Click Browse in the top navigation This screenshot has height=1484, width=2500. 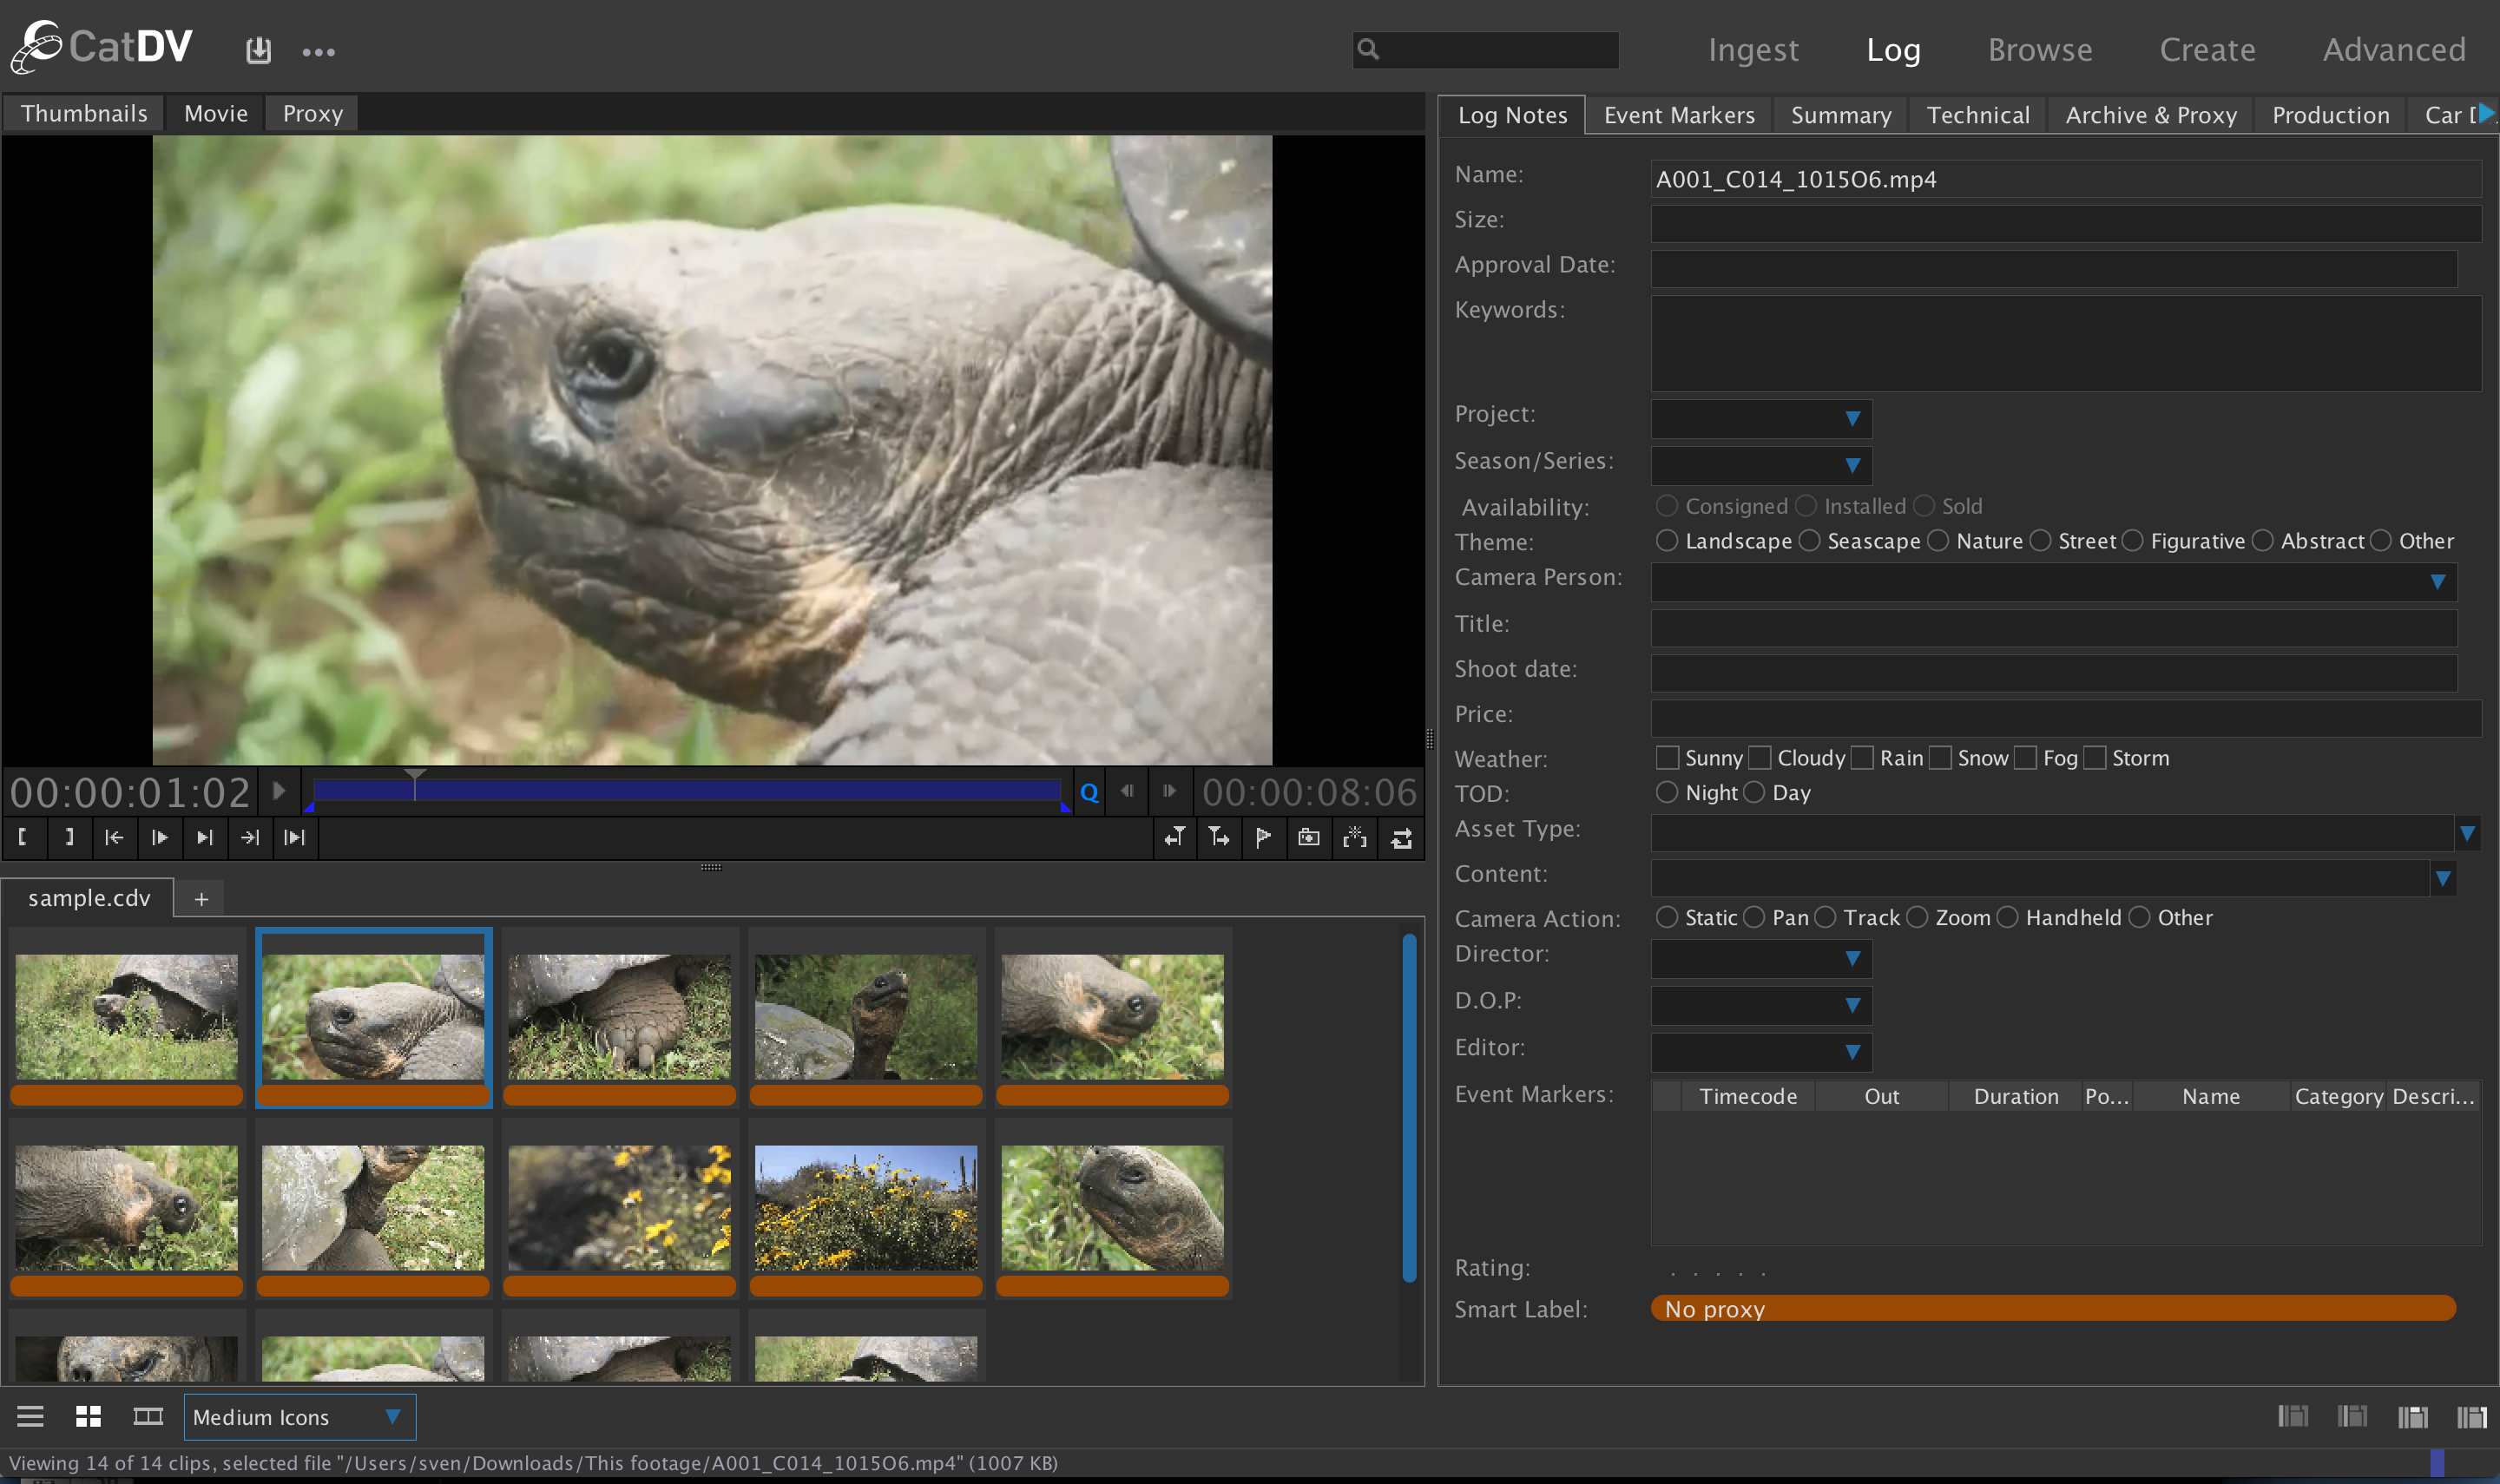click(2040, 49)
